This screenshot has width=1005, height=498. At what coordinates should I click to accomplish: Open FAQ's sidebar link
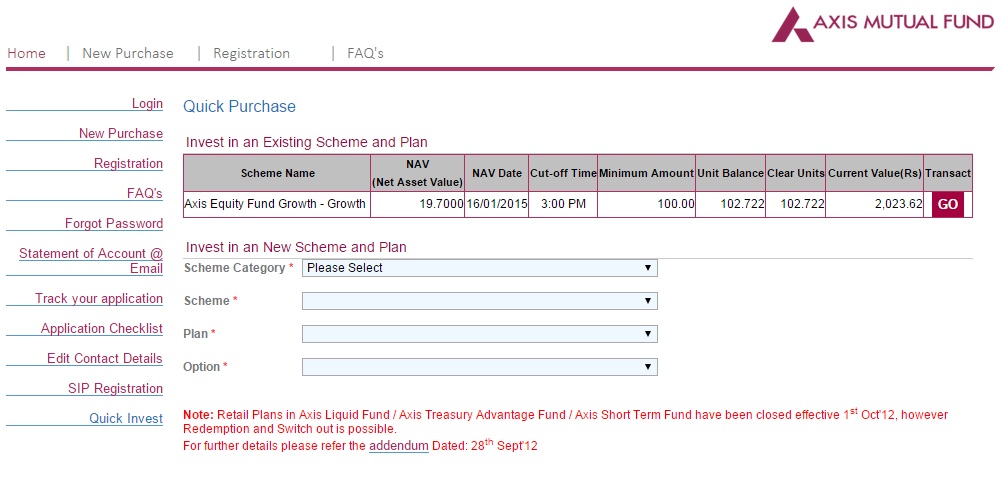coord(145,193)
